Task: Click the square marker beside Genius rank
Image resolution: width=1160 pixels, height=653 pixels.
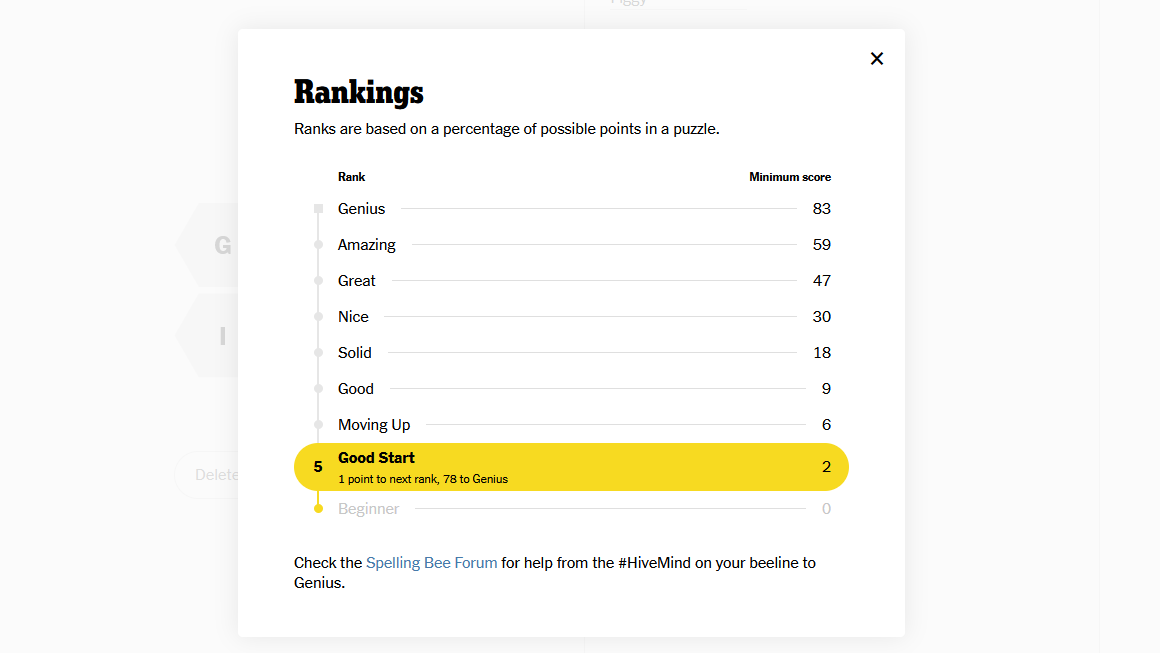Action: pos(318,209)
